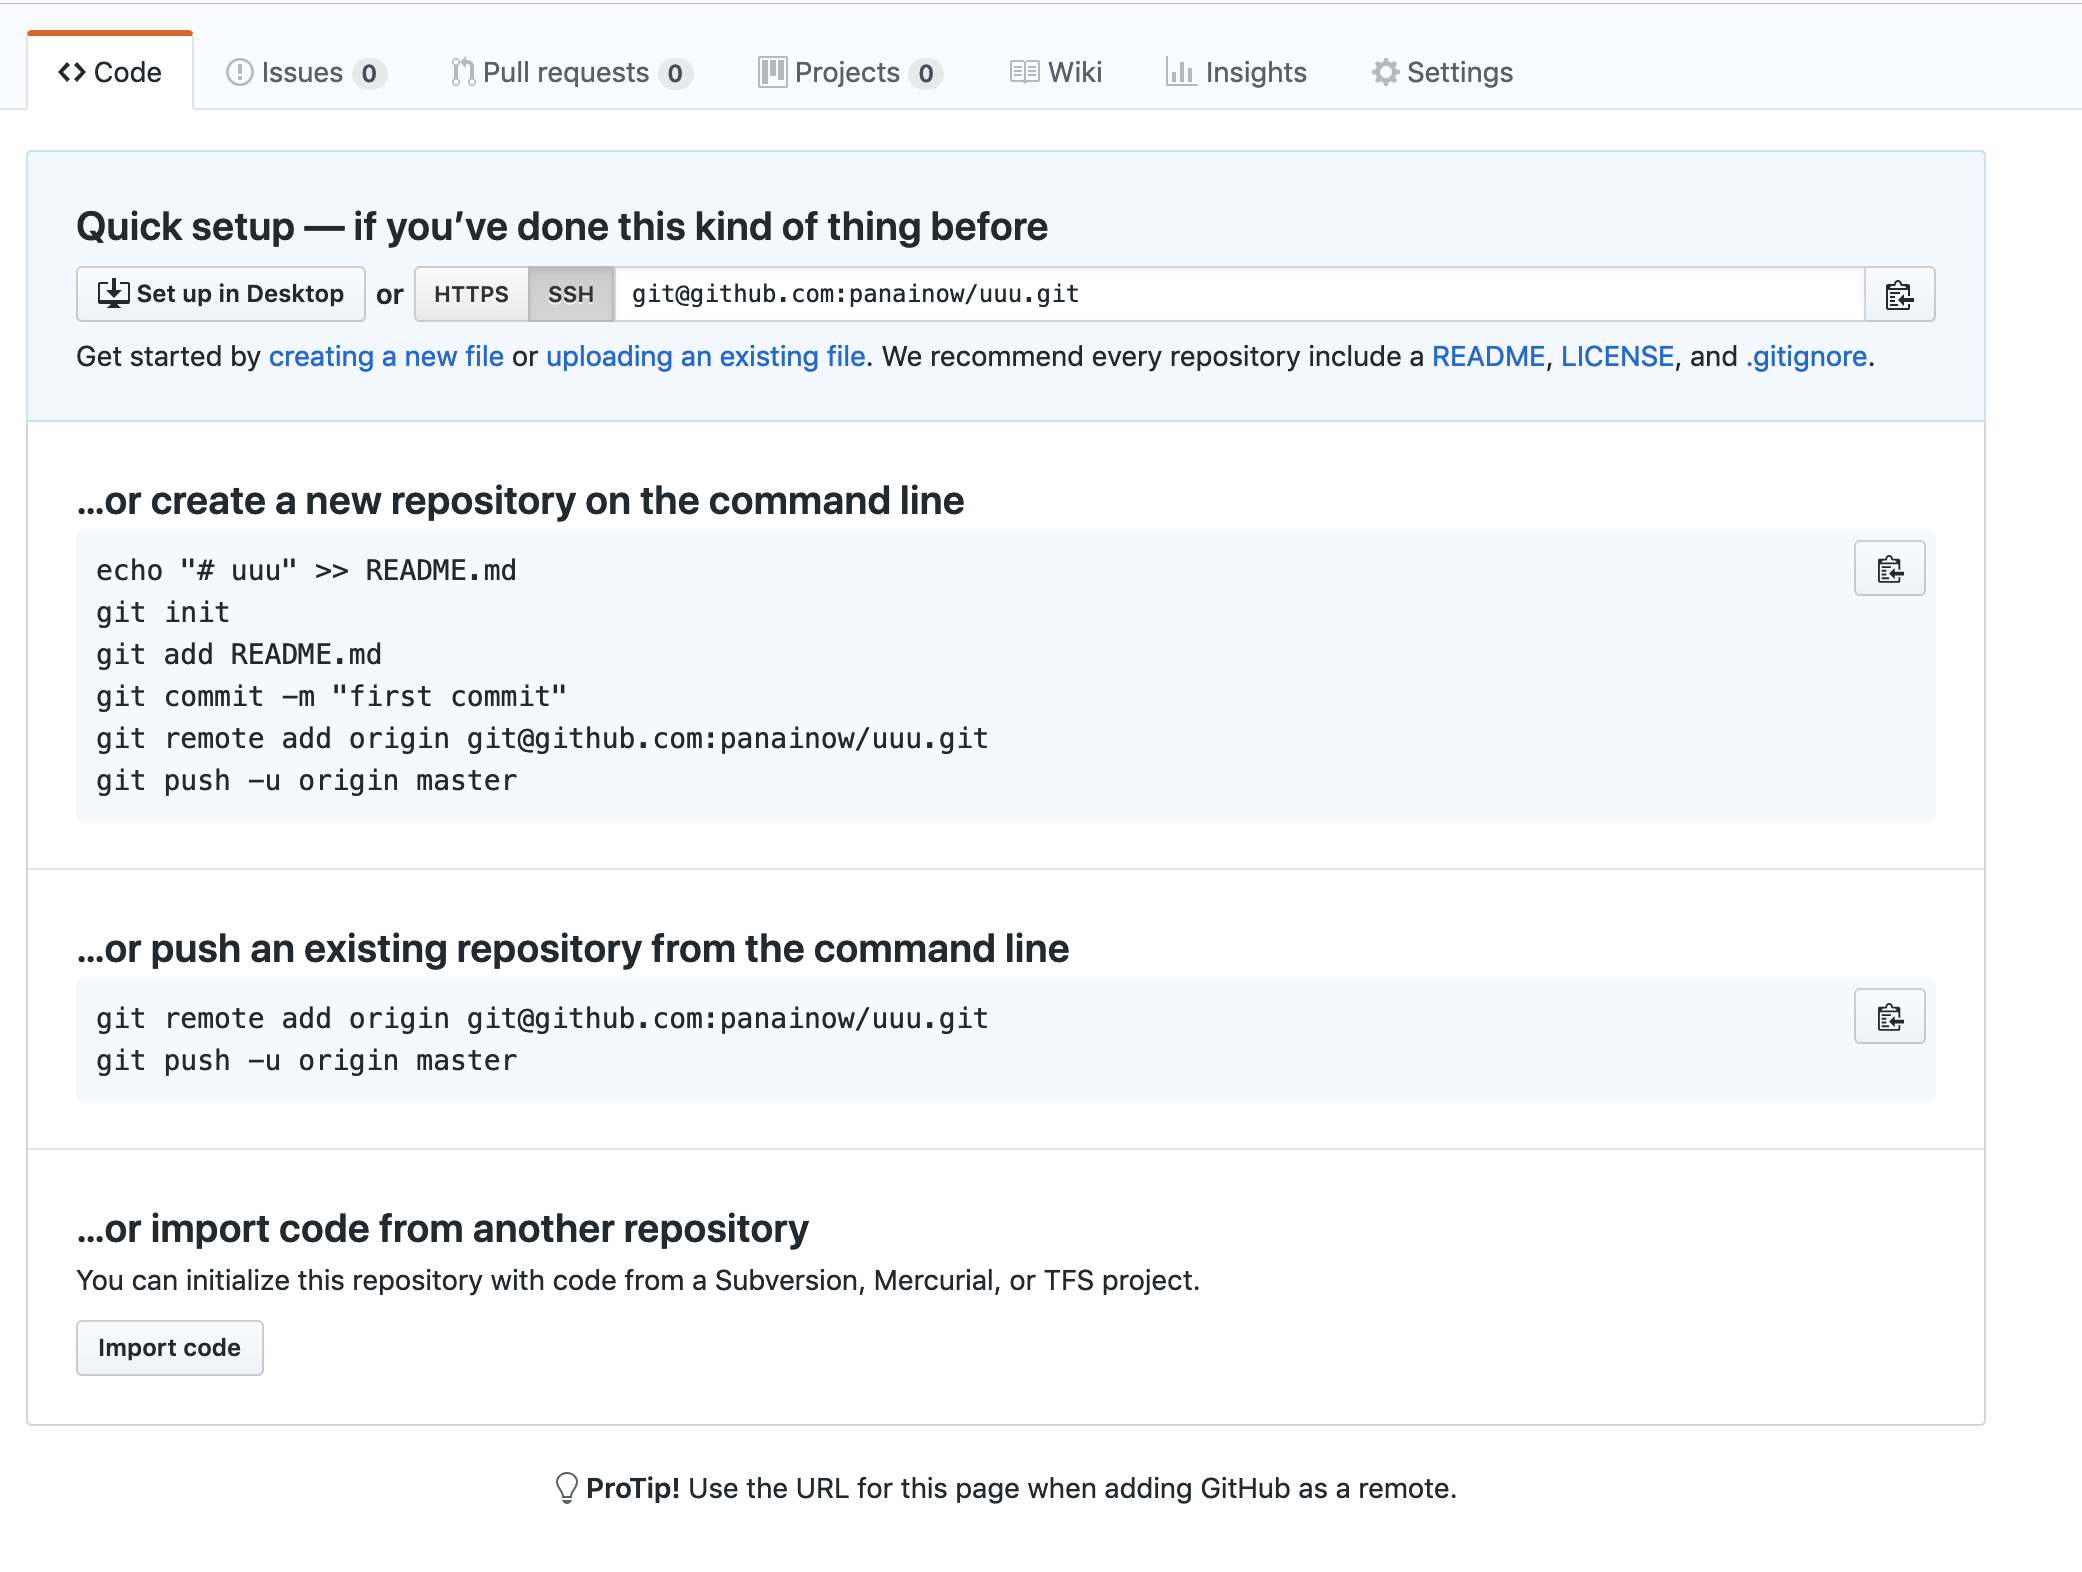This screenshot has width=2082, height=1572.
Task: Follow the 'uploading an existing file' link
Action: [706, 356]
